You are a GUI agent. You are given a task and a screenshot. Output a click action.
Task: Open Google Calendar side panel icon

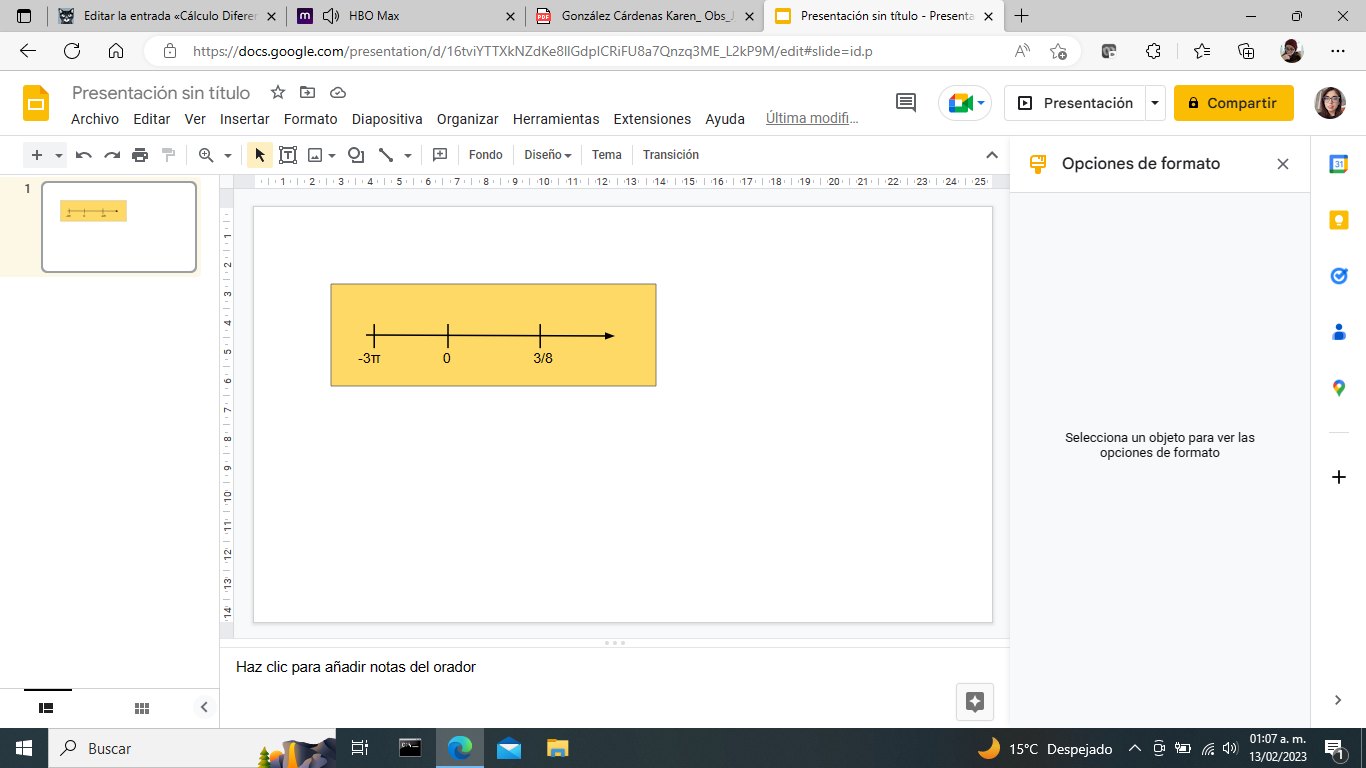coord(1339,164)
